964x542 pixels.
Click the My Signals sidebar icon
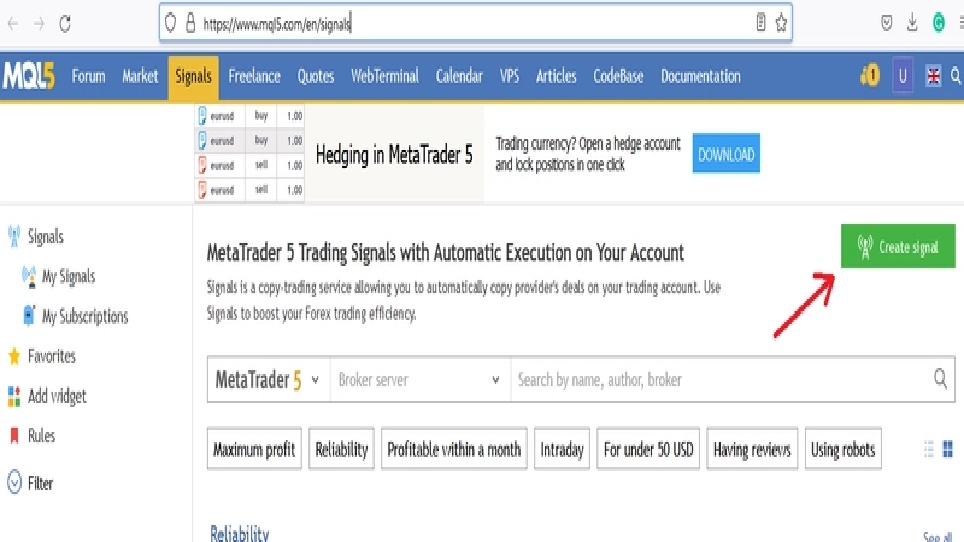28,277
